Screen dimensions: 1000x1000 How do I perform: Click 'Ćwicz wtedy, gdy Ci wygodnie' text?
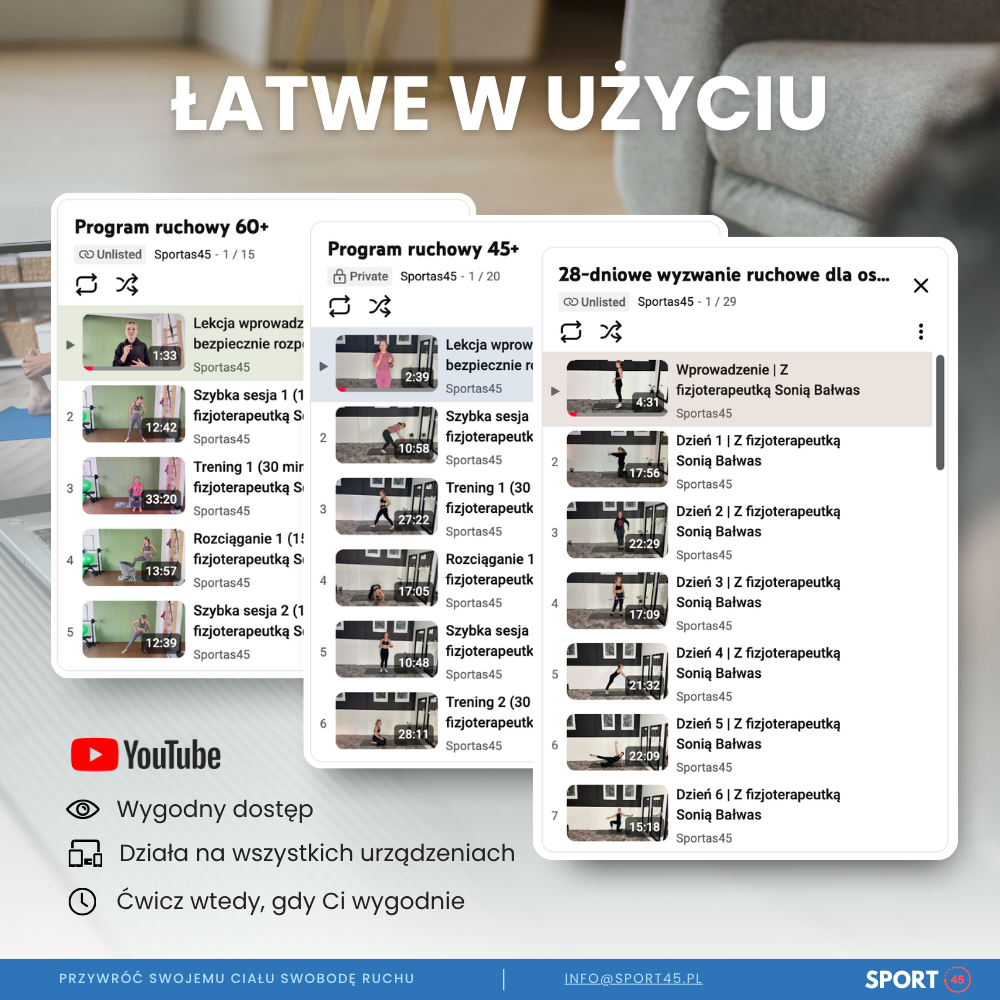click(290, 902)
